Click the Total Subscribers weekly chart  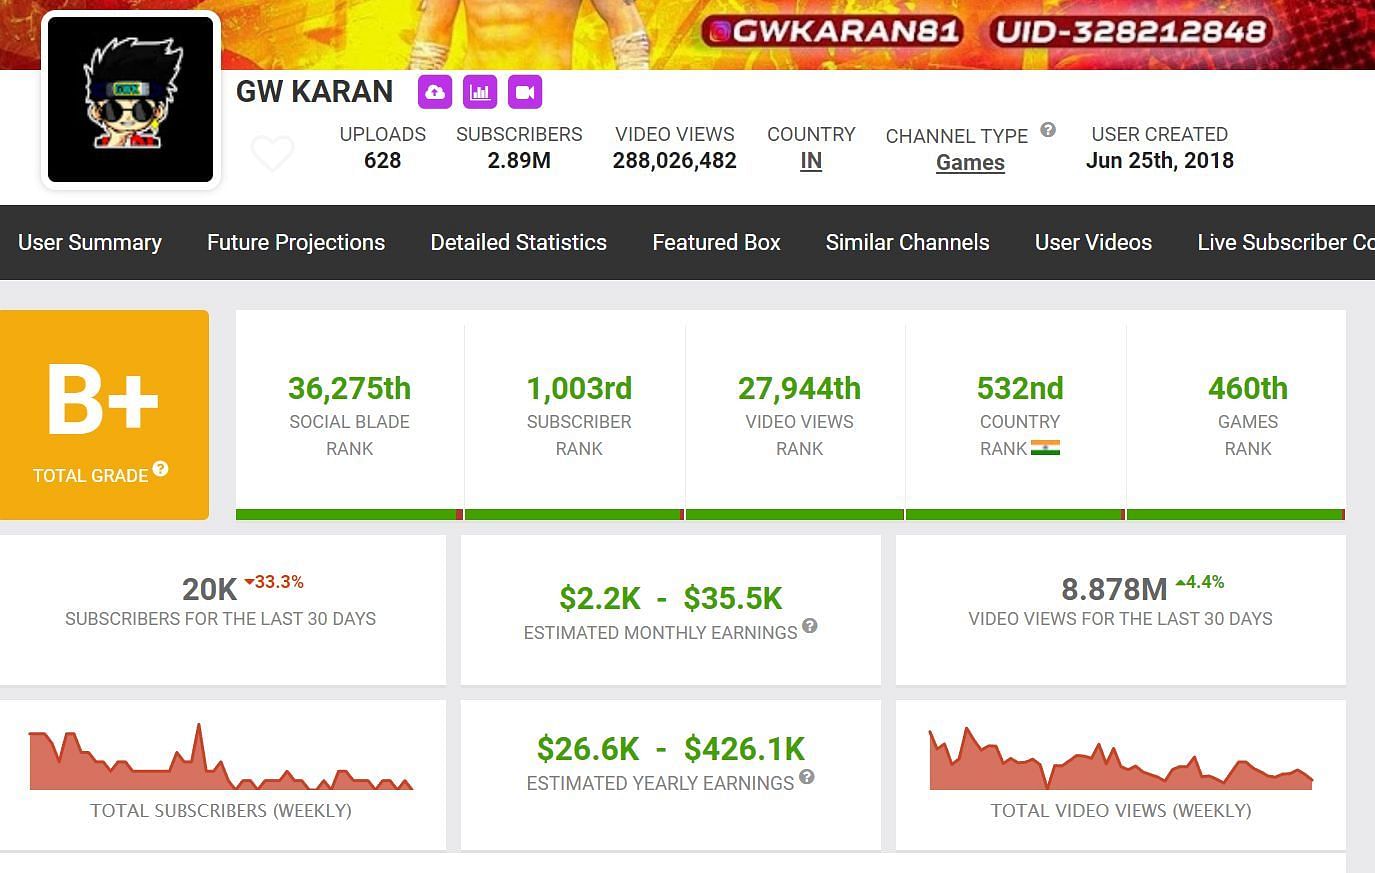[x=221, y=760]
